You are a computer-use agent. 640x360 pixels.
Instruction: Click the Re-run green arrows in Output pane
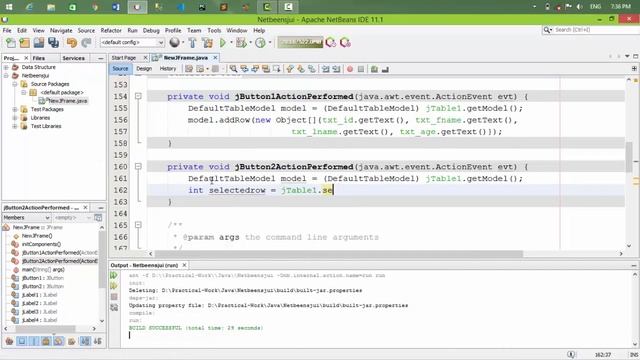point(114,276)
